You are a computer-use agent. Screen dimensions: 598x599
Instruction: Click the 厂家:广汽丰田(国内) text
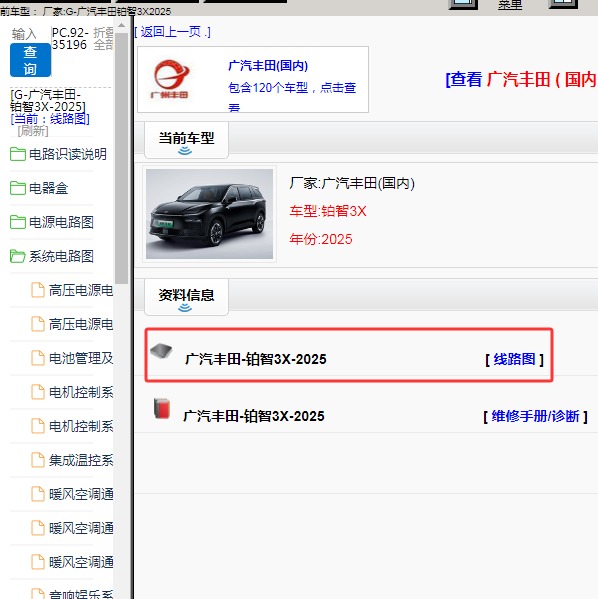tap(352, 183)
